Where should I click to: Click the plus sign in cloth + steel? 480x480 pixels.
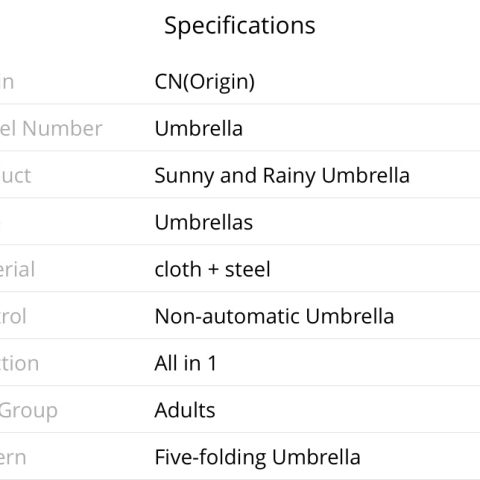click(213, 270)
